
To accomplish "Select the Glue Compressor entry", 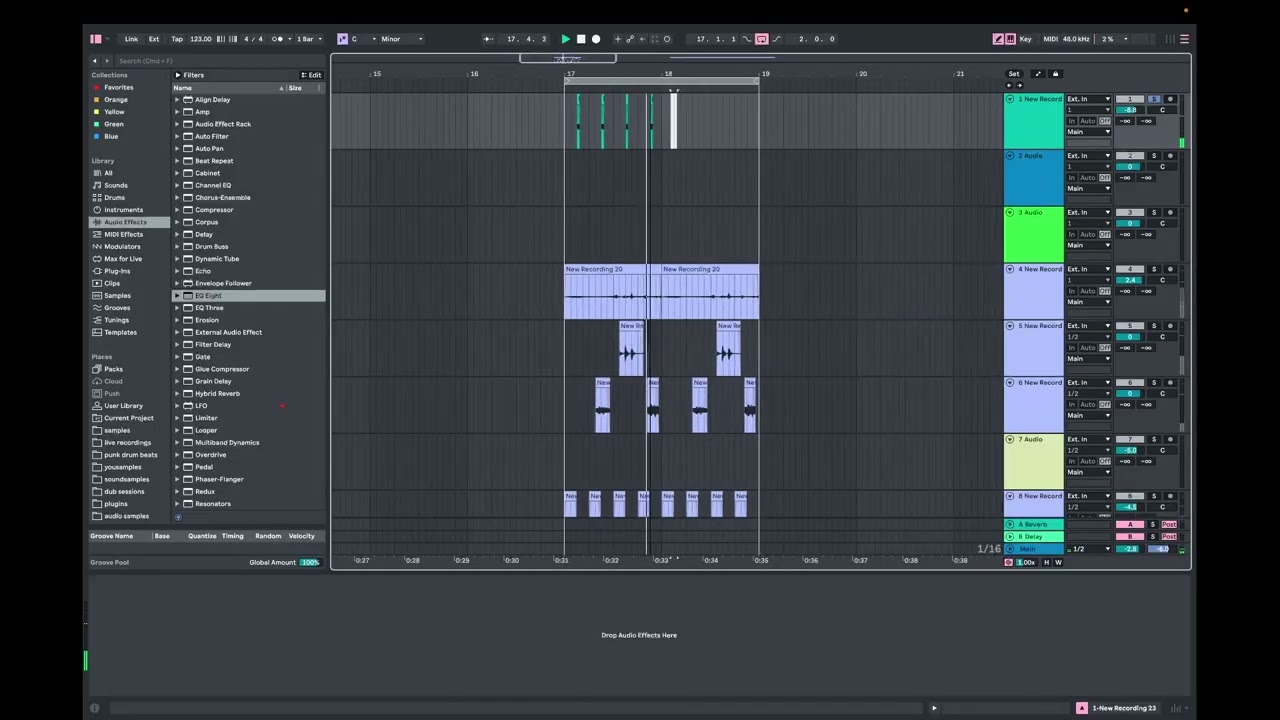I will click(x=222, y=369).
